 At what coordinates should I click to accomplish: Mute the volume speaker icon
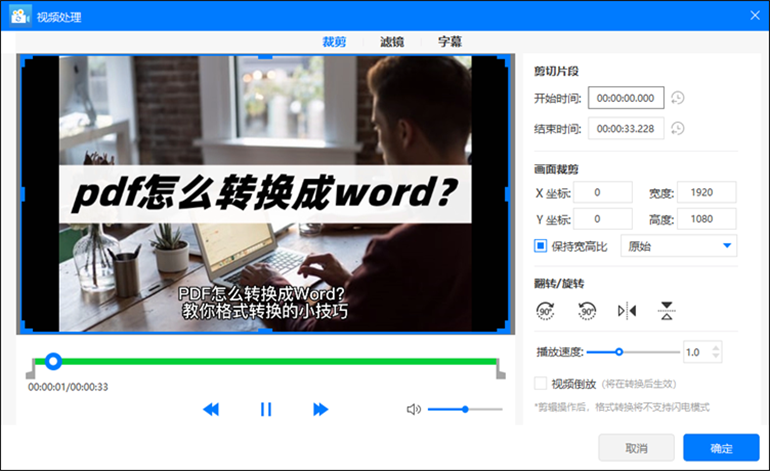[x=413, y=409]
